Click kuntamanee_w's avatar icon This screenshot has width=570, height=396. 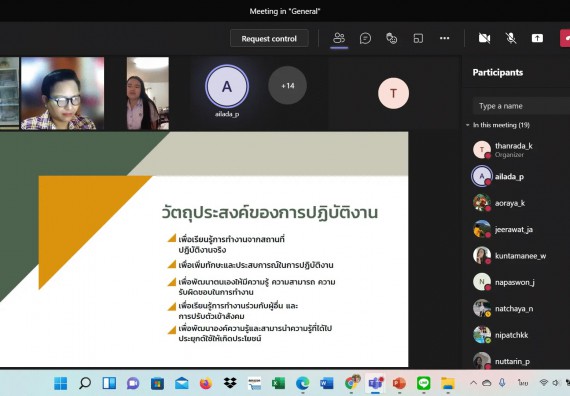coord(482,255)
